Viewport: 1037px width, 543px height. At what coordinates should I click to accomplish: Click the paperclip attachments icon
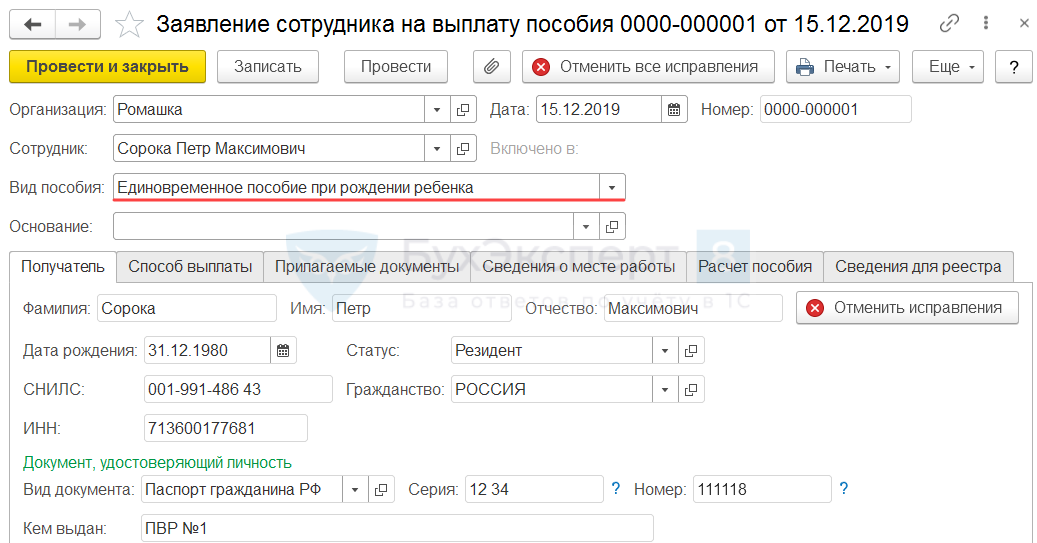click(491, 67)
